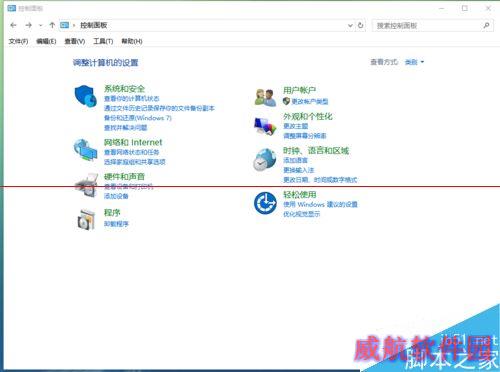Click 选择家庭组和共享选项 link
The image size is (500, 372).
pyautogui.click(x=135, y=162)
